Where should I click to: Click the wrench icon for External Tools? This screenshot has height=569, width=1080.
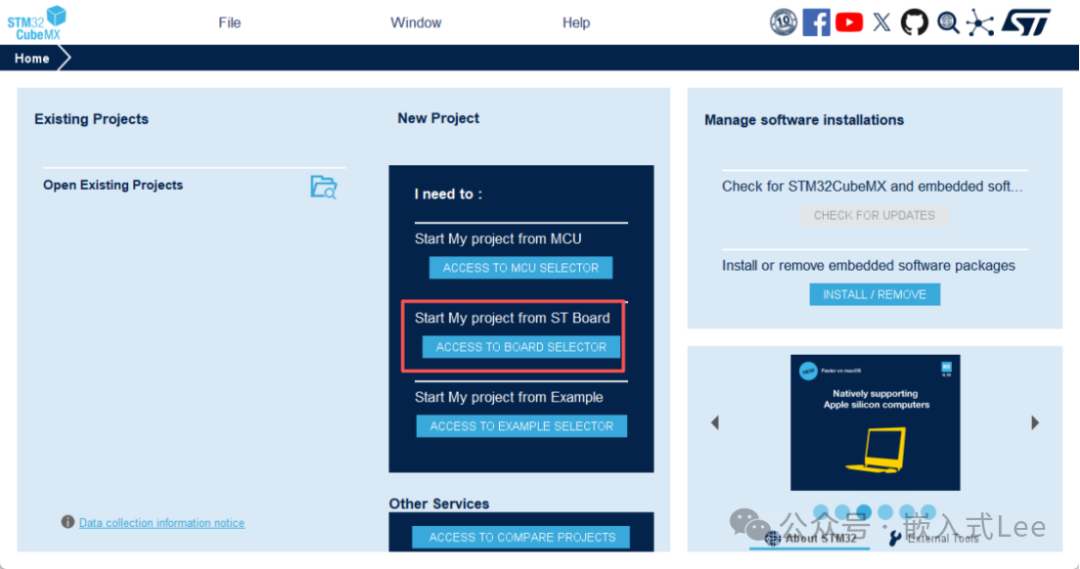pyautogui.click(x=895, y=538)
